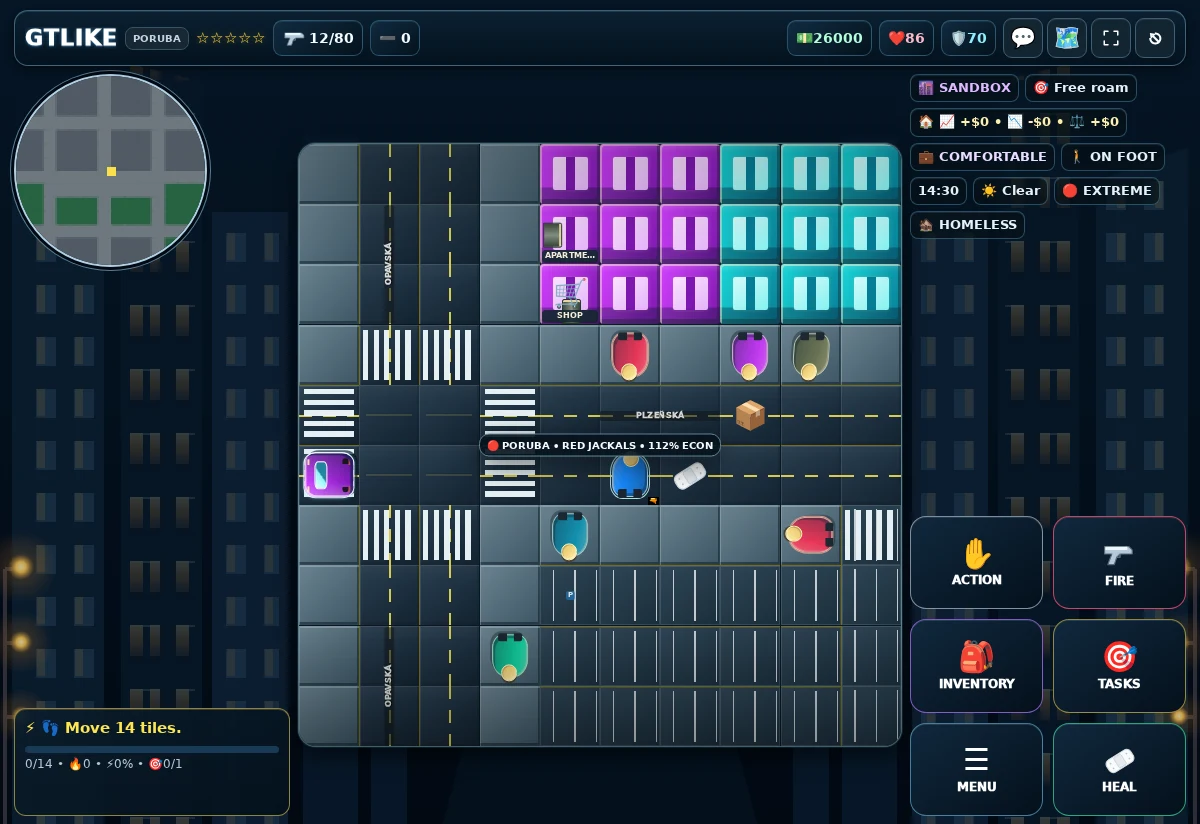
Task: Click the blue player character
Action: (630, 476)
